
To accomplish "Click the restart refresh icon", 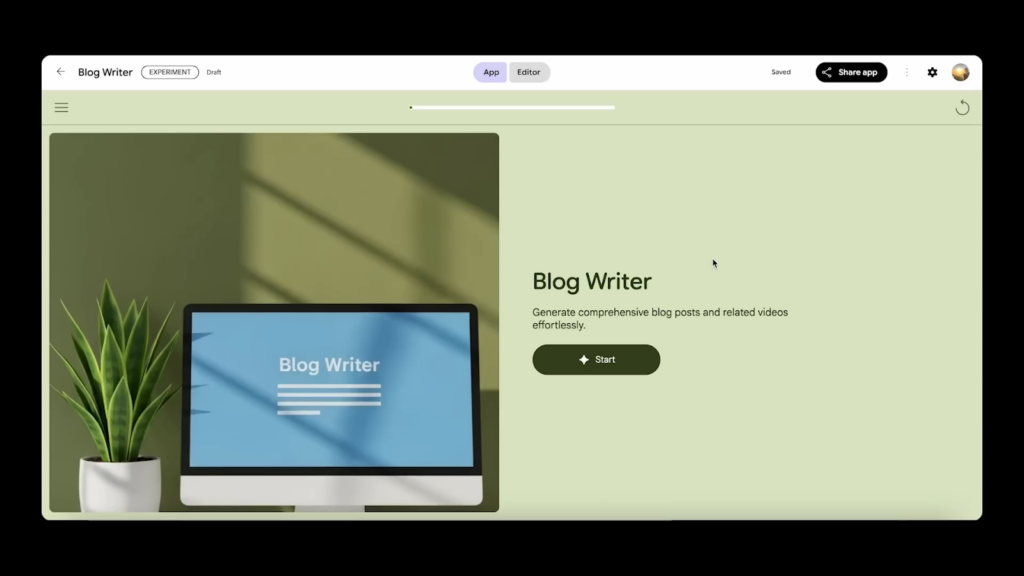I will click(x=962, y=108).
